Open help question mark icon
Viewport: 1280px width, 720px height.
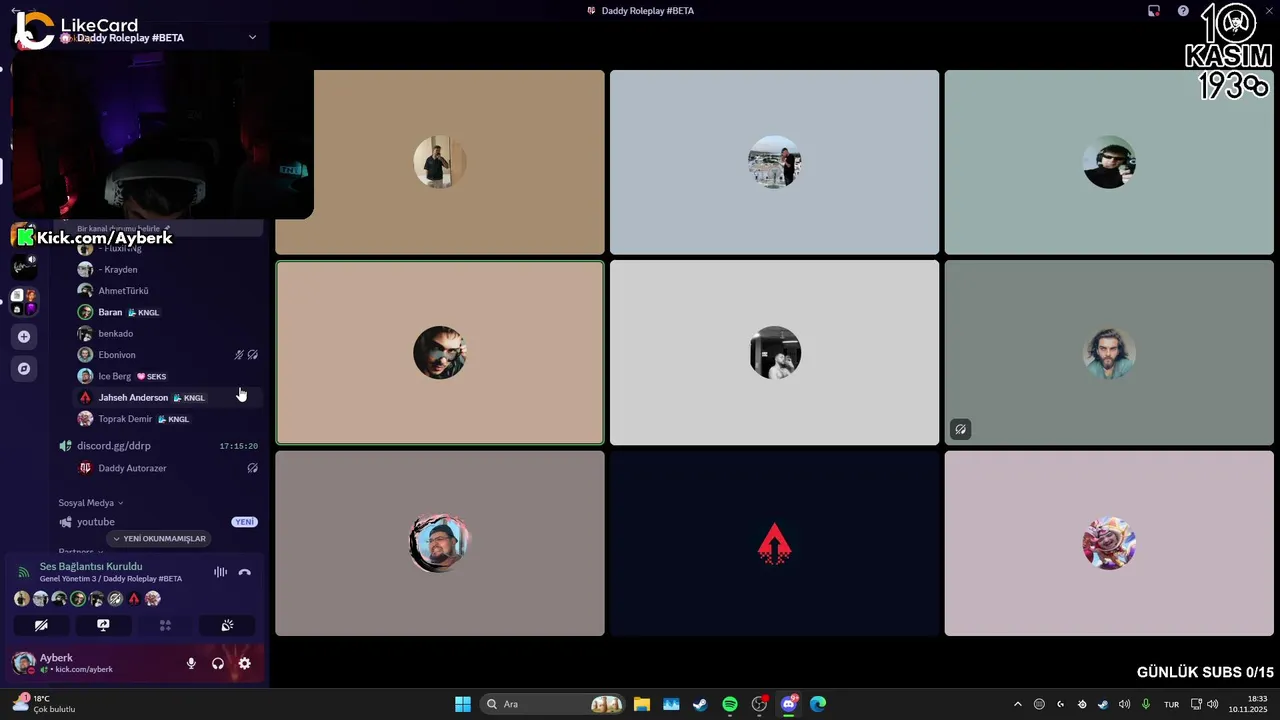(x=1183, y=11)
